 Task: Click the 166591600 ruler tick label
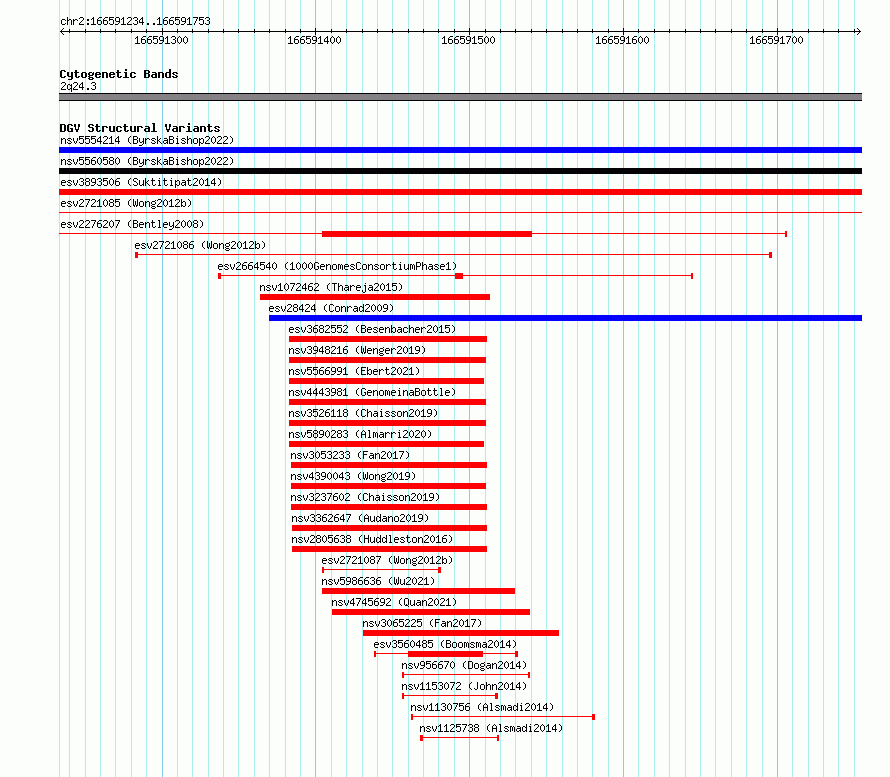click(622, 40)
